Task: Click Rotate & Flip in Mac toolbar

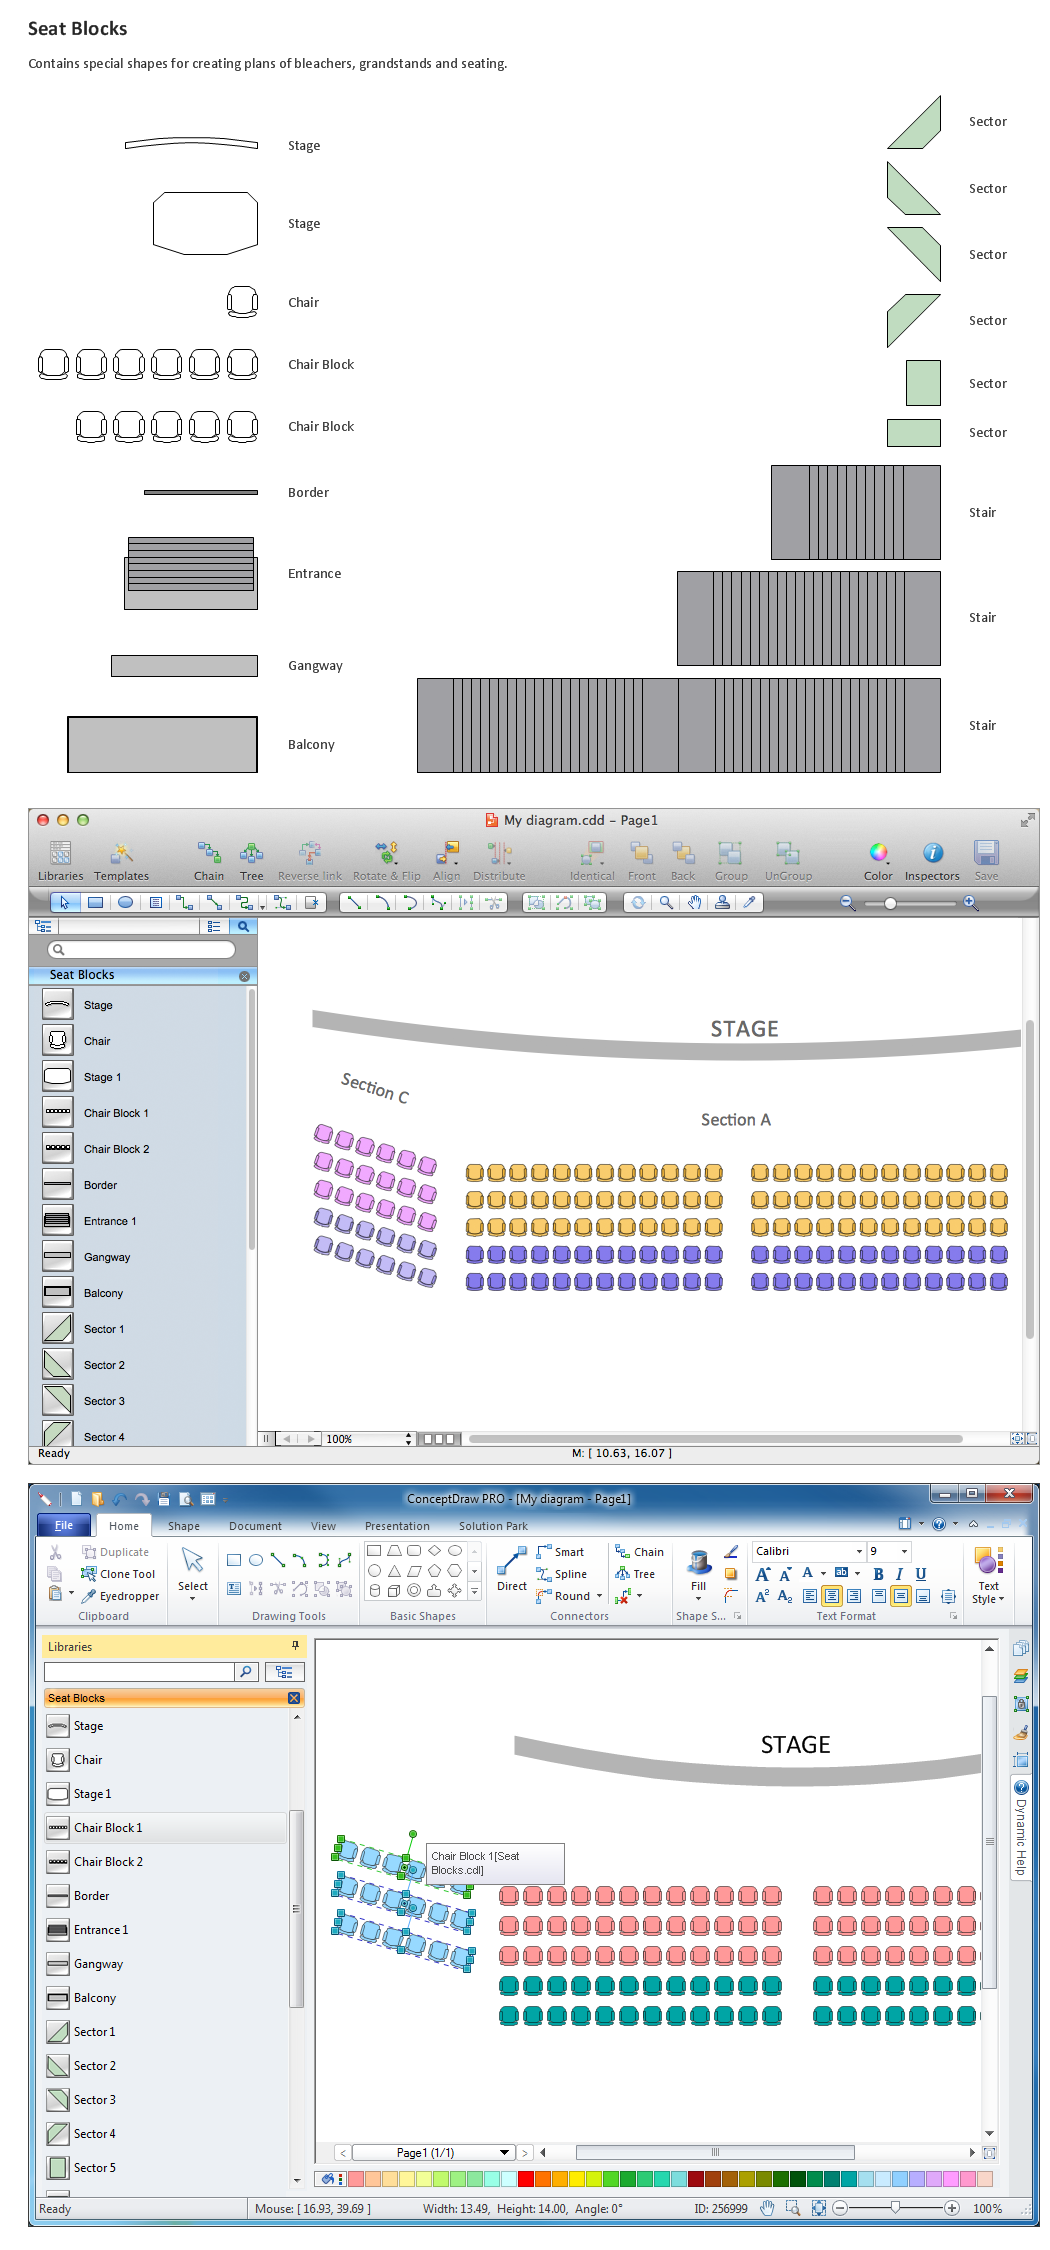Action: [387, 860]
